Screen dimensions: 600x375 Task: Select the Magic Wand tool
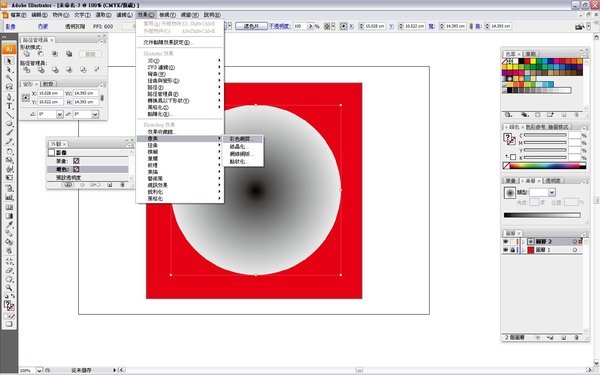(9, 79)
